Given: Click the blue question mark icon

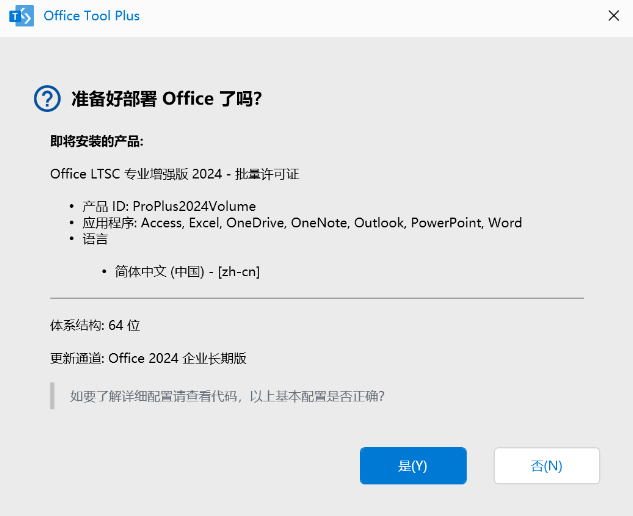Looking at the screenshot, I should coord(47,98).
